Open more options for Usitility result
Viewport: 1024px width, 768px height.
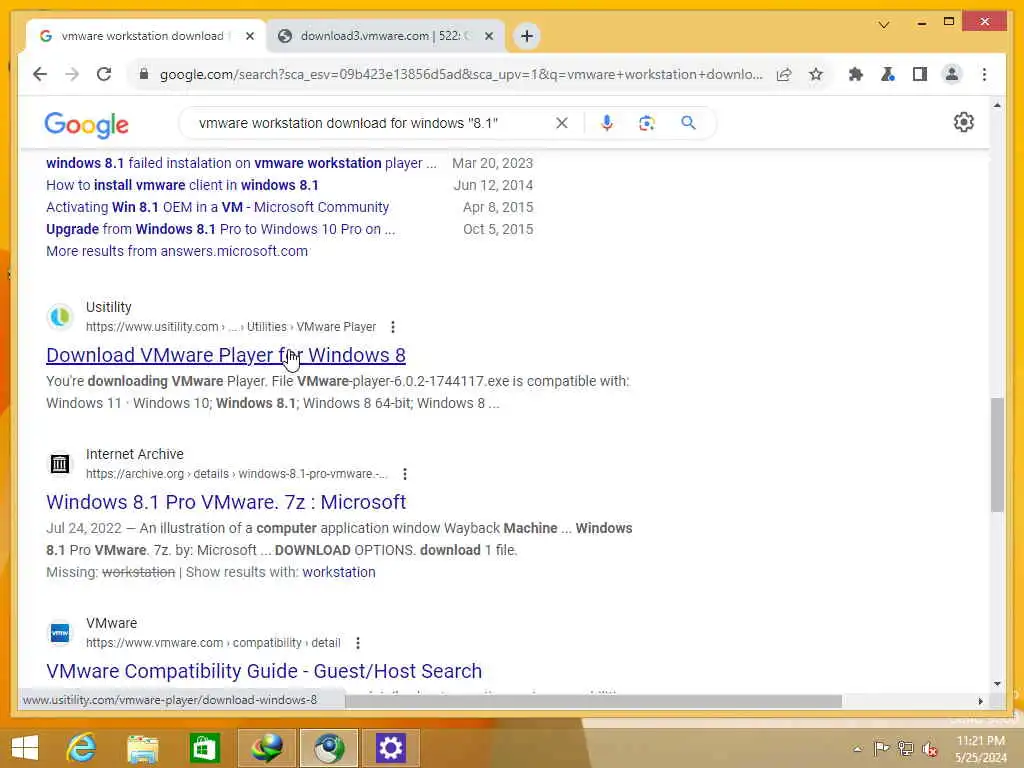[392, 327]
